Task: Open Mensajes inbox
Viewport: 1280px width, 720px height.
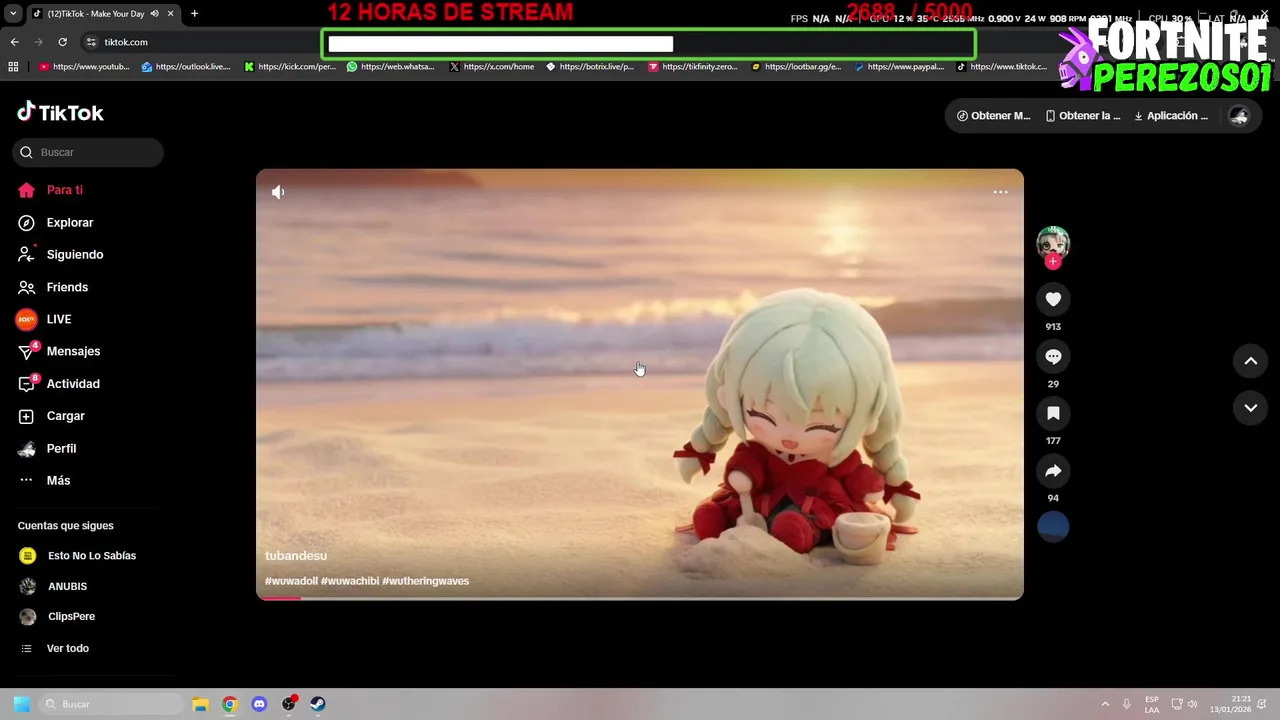Action: point(58,351)
